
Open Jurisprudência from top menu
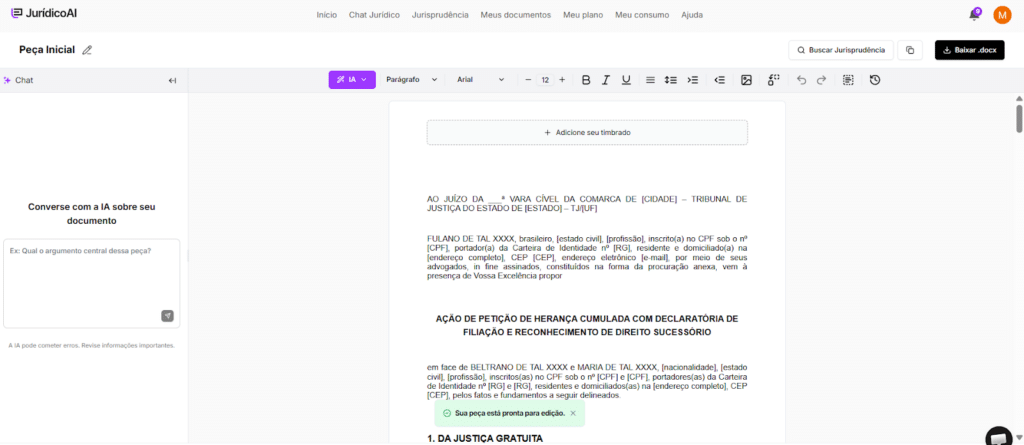click(440, 14)
